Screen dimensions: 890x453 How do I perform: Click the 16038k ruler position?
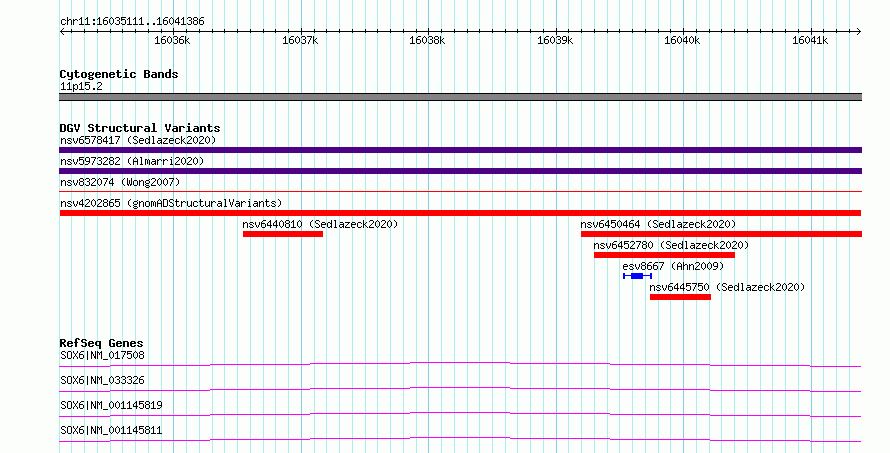427,40
